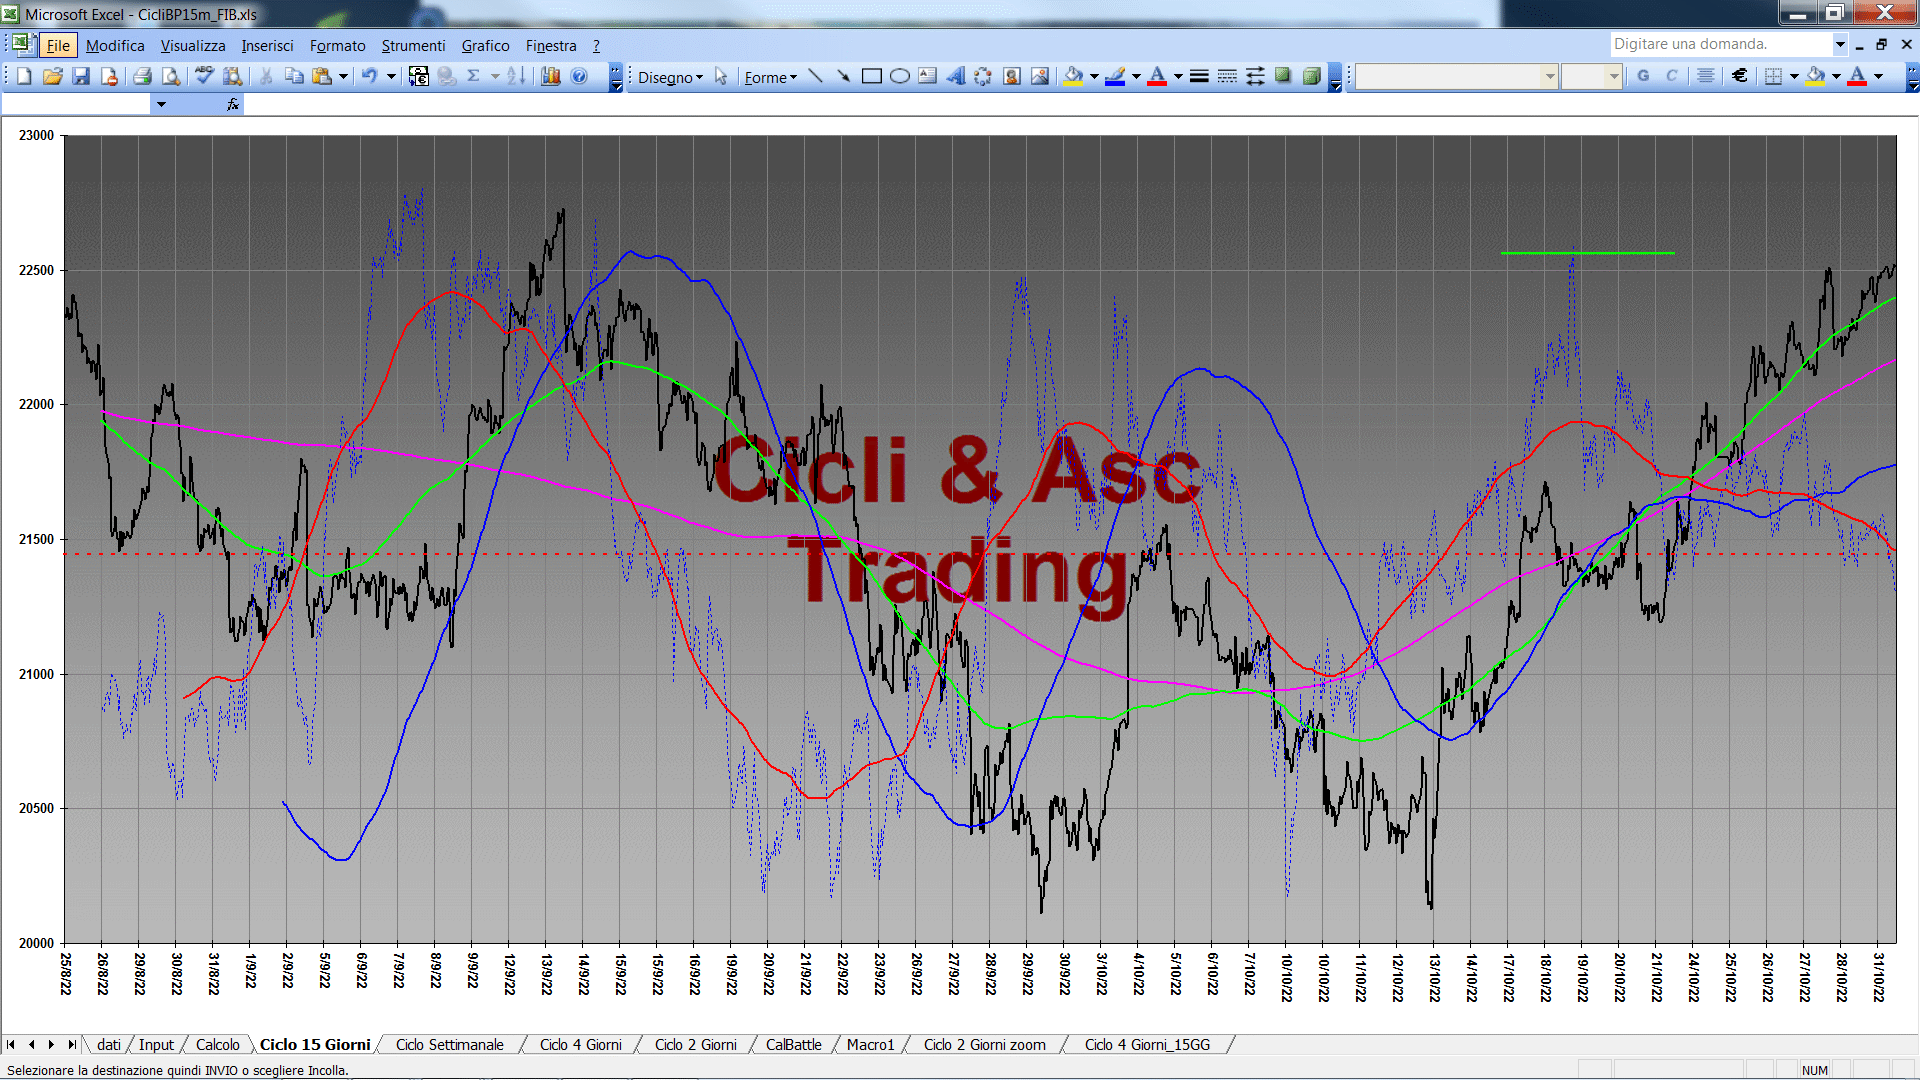The height and width of the screenshot is (1080, 1920).
Task: Switch to Ciclo 2 Giorni zoom tab
Action: coord(984,1044)
